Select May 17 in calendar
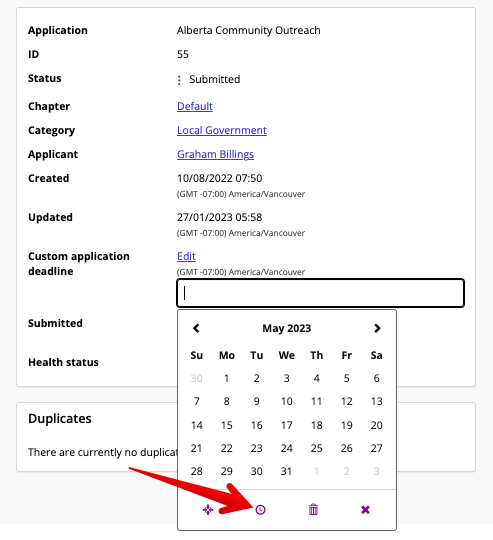The height and width of the screenshot is (540, 493). [x=287, y=425]
